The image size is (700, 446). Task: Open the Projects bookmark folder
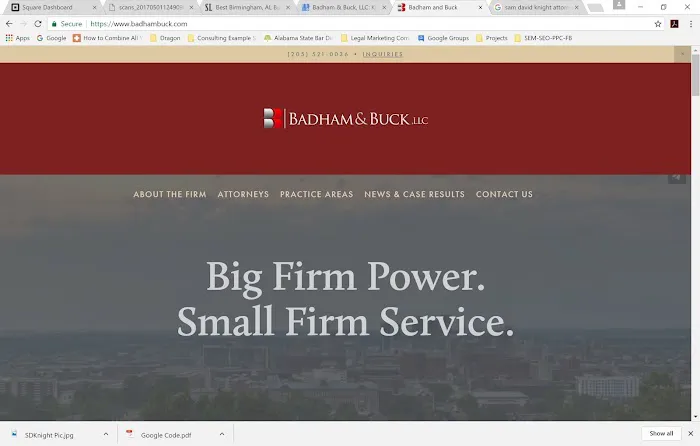[x=492, y=38]
